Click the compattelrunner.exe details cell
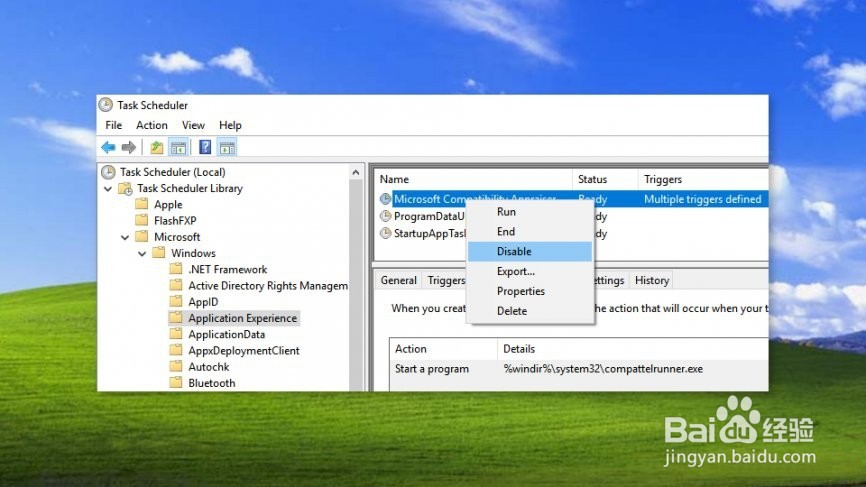The height and width of the screenshot is (487, 866). point(603,369)
